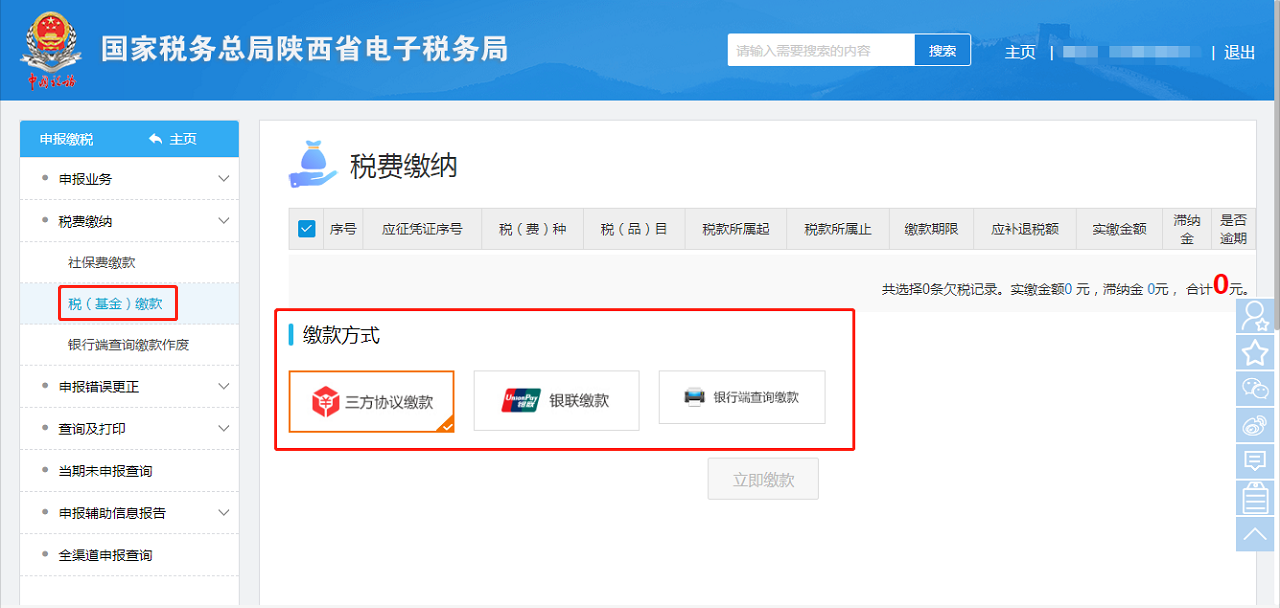Viewport: 1280px width, 608px height.
Task: Open 申报辅助信息报告 menu item
Action: [129, 513]
